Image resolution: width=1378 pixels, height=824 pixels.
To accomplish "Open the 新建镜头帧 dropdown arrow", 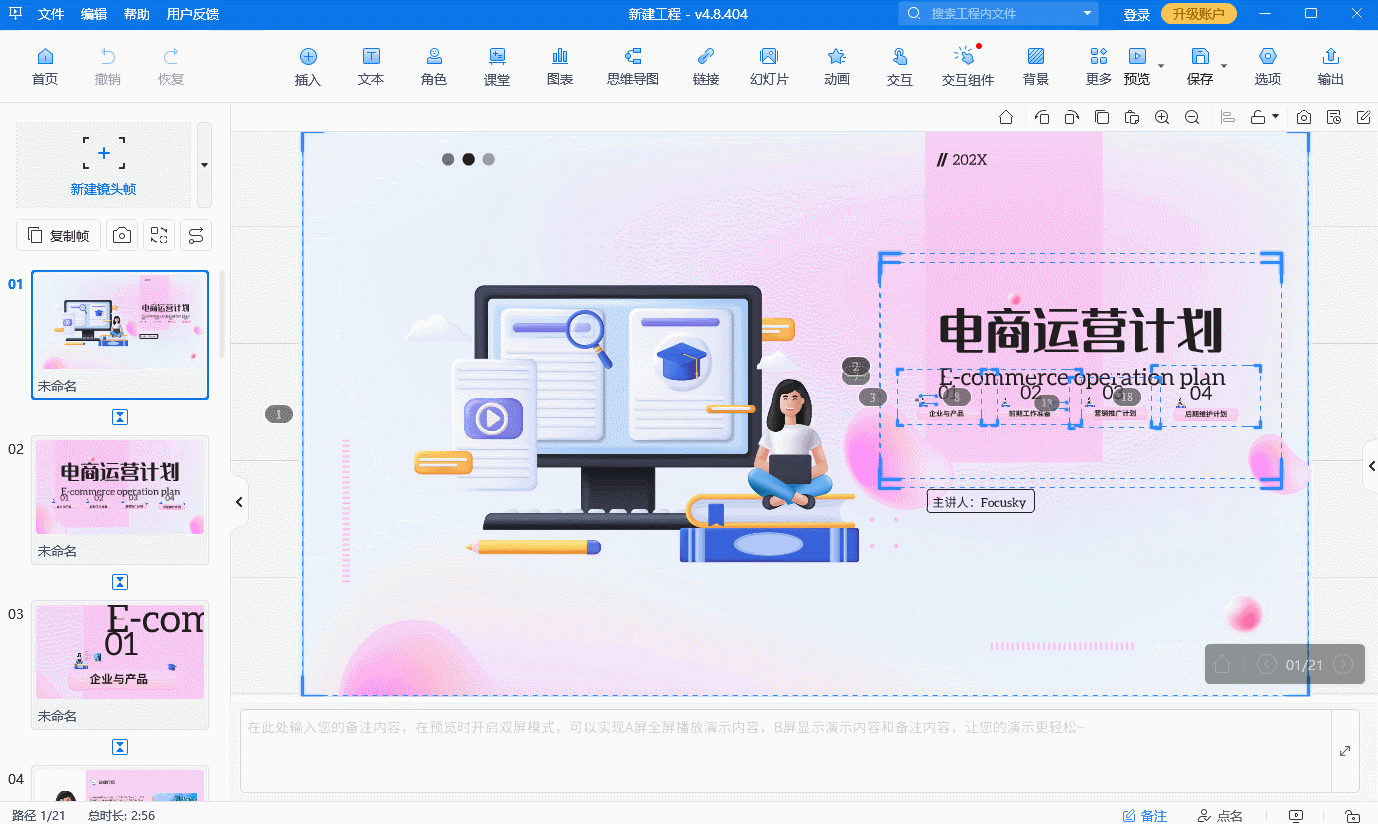I will (204, 165).
